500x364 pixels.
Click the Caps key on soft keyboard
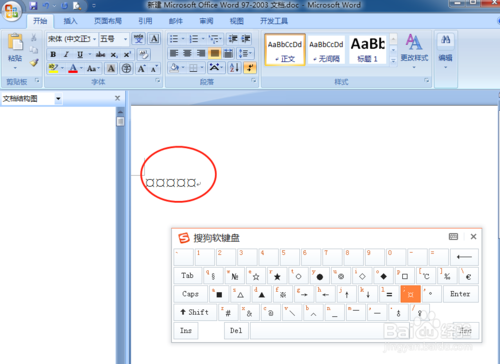click(x=190, y=294)
